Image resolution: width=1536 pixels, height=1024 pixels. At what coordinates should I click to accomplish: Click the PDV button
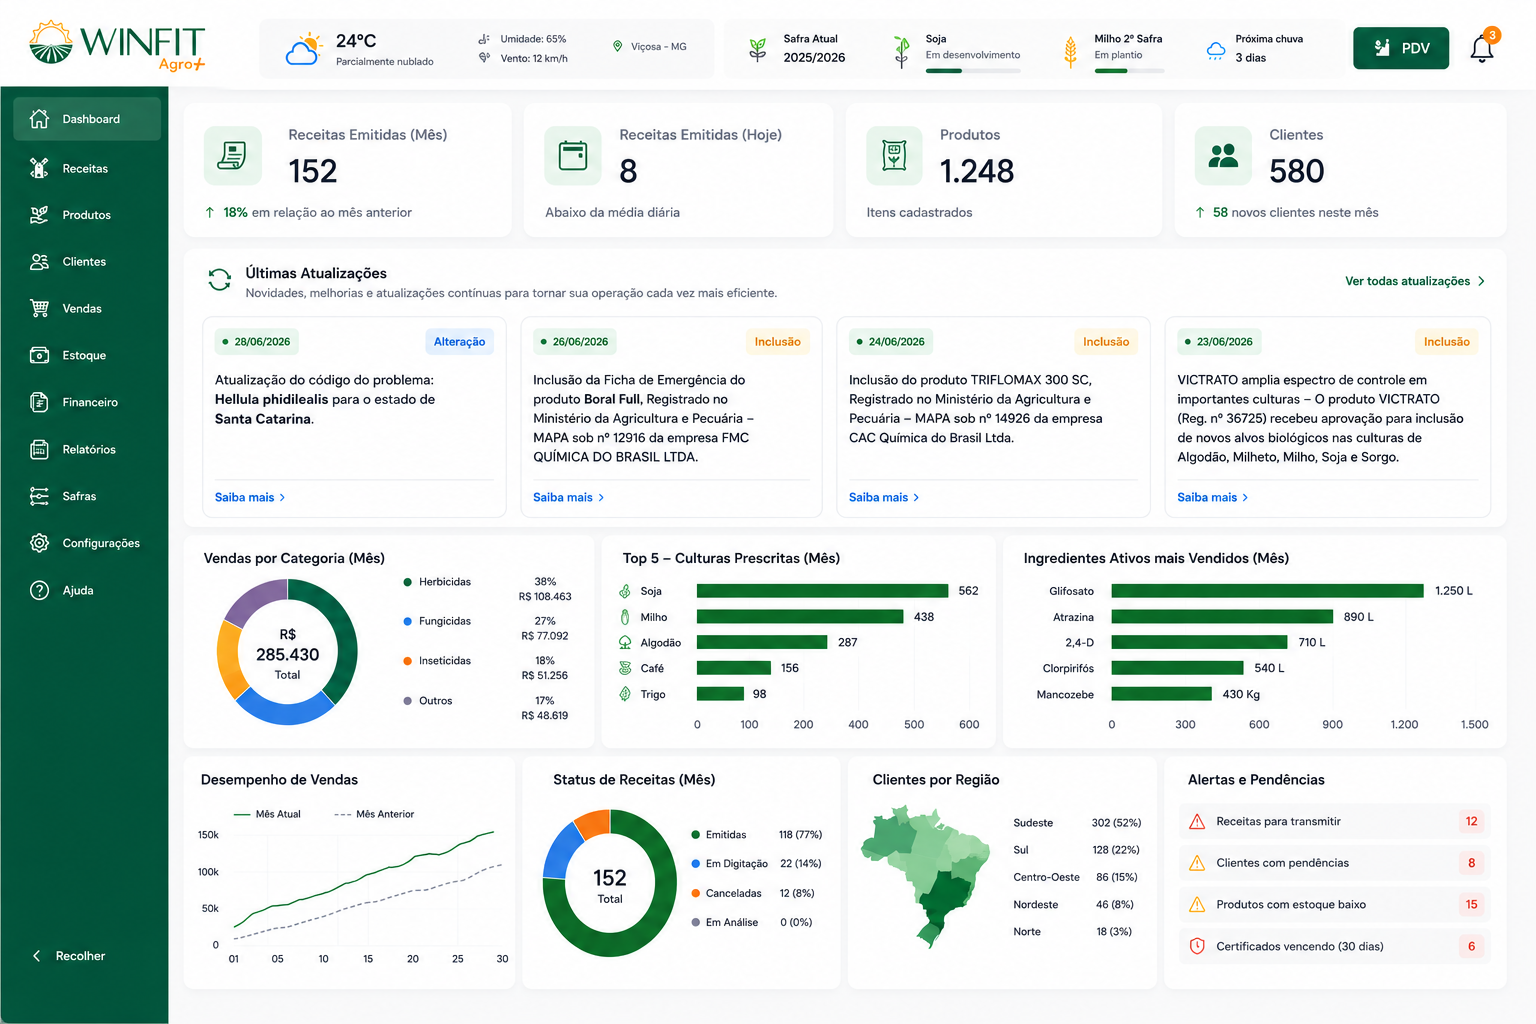pyautogui.click(x=1400, y=48)
